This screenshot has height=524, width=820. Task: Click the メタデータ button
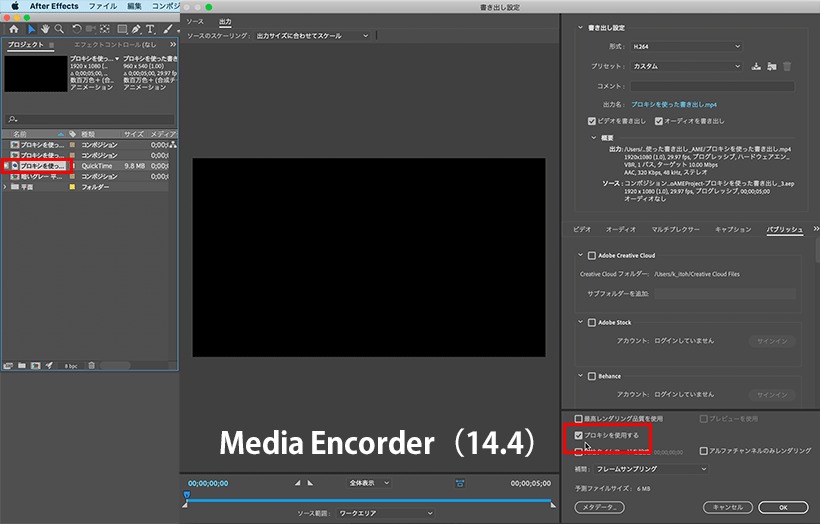pyautogui.click(x=599, y=507)
